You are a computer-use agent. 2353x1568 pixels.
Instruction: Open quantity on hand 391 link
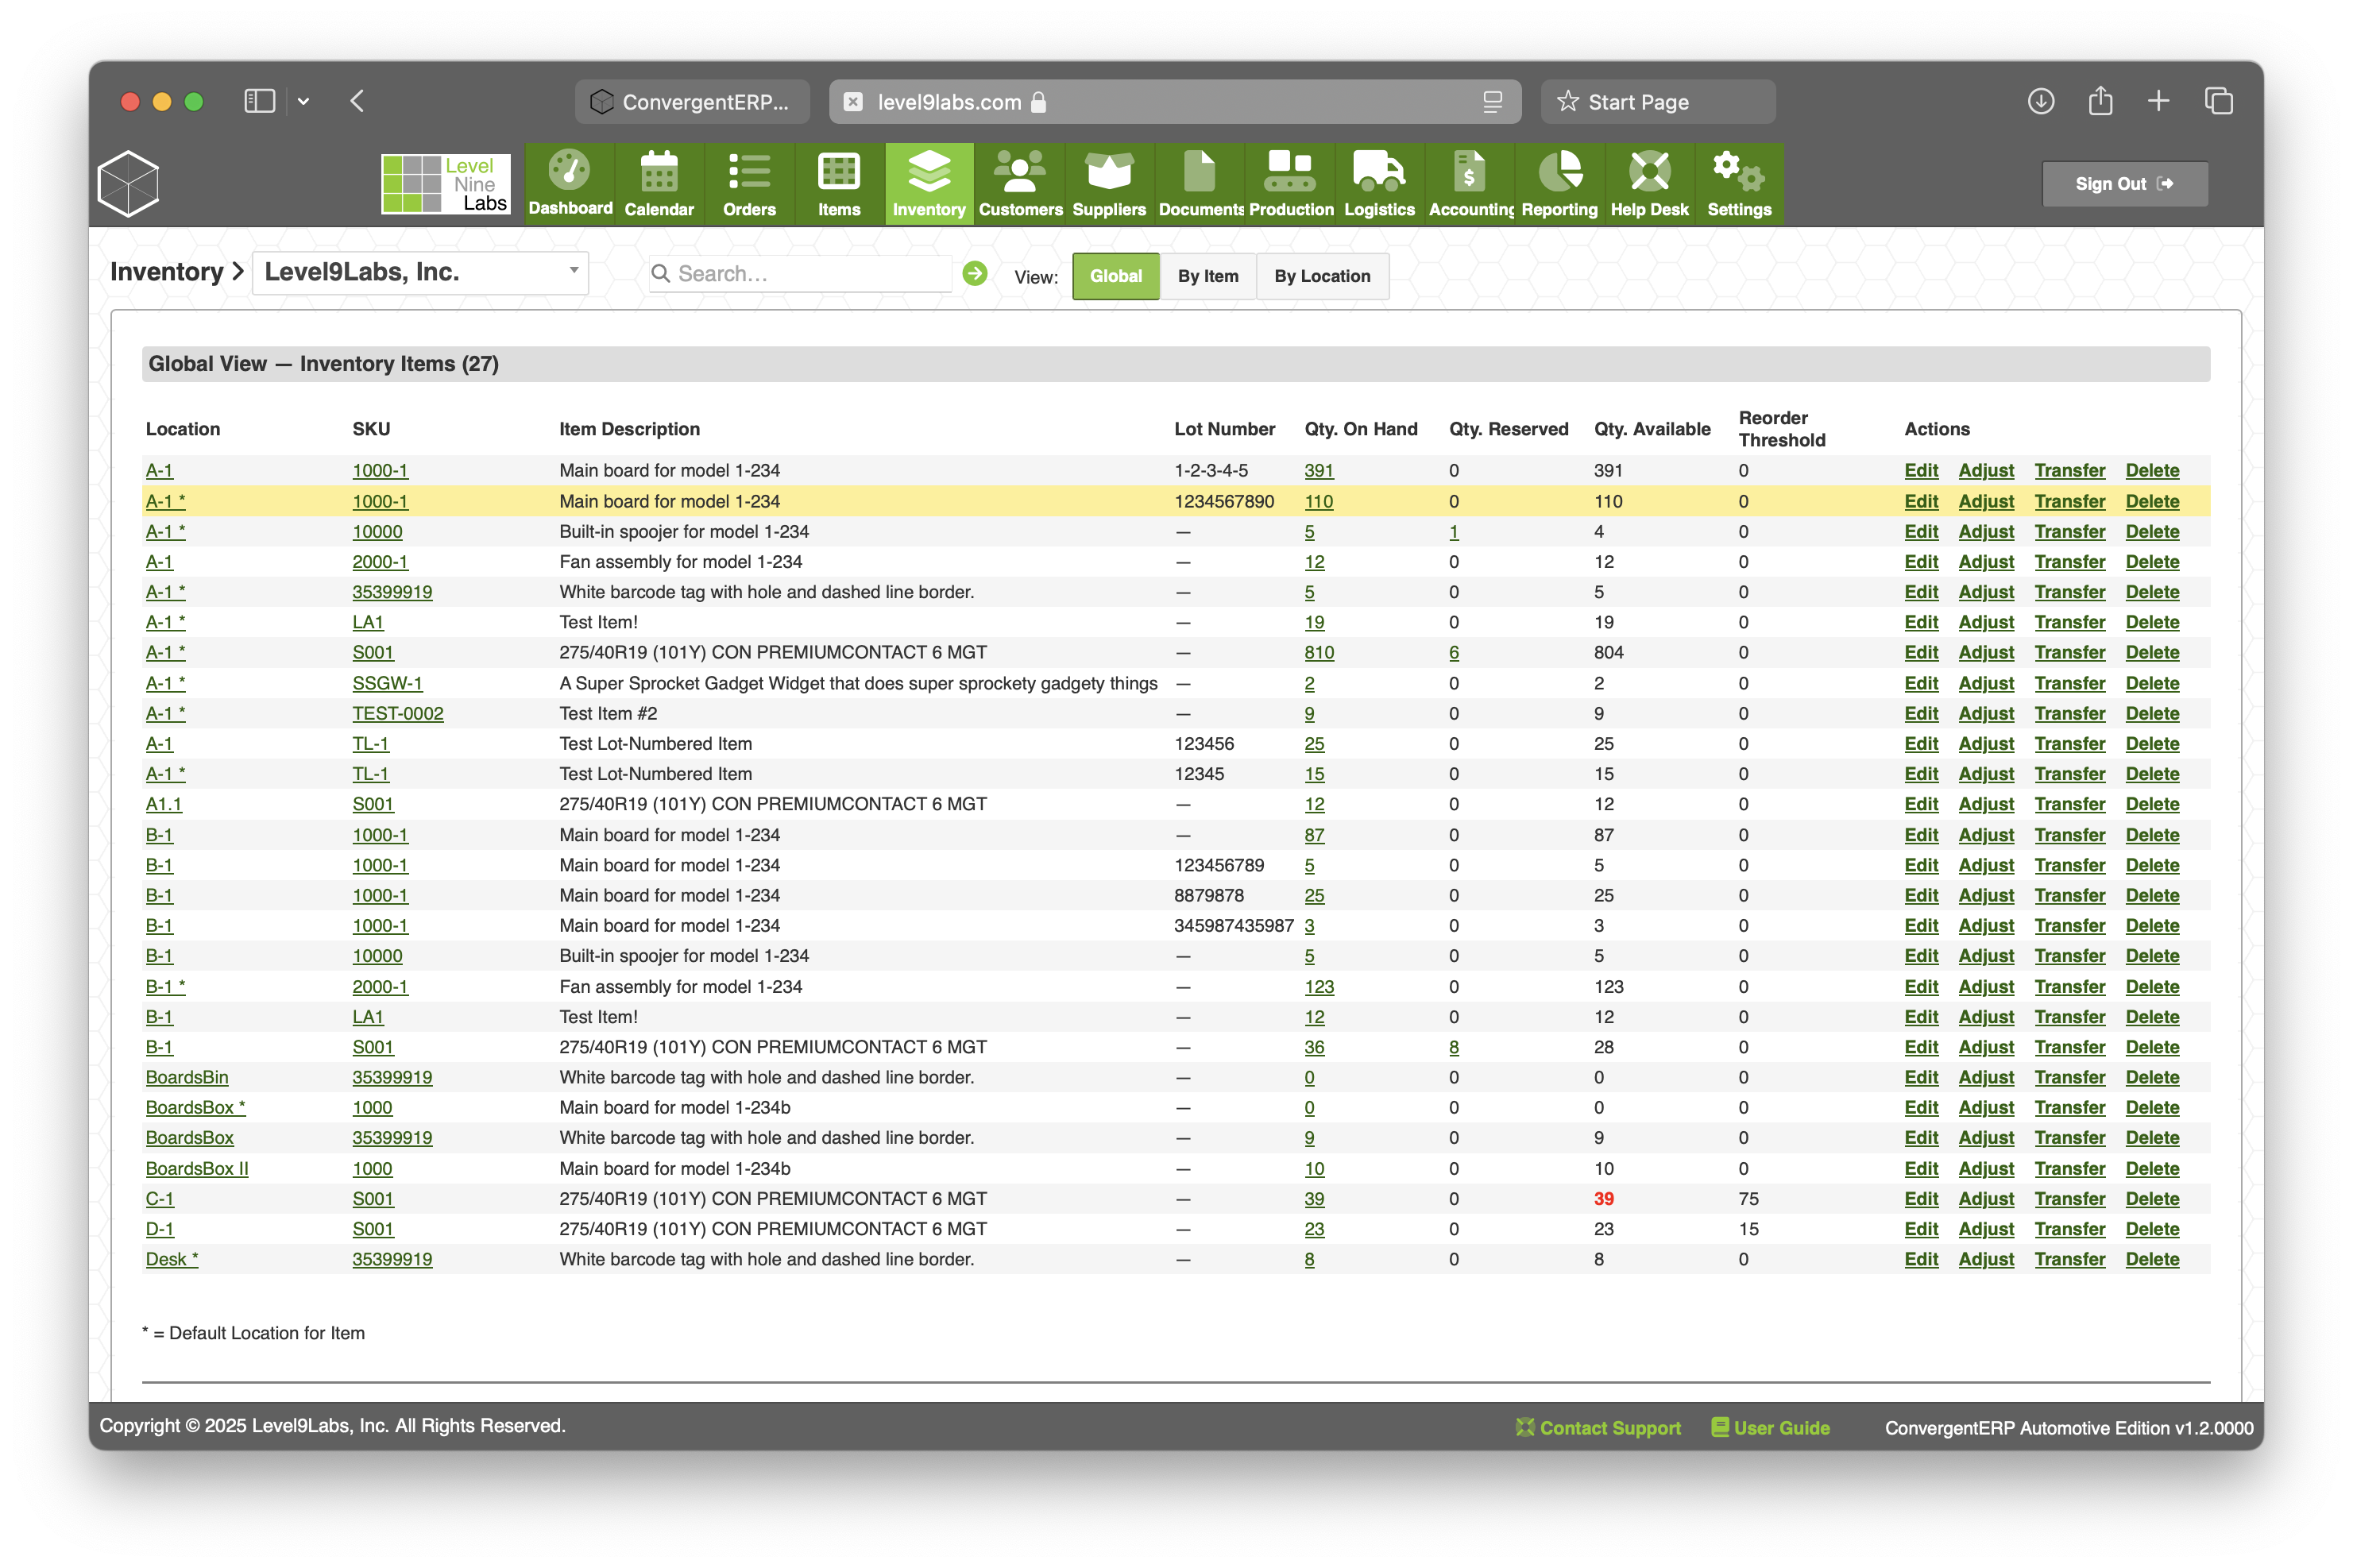pos(1319,470)
